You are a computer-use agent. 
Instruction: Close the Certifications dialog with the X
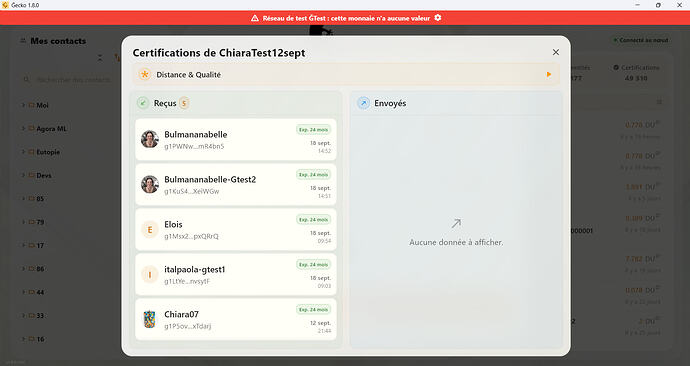pos(556,52)
